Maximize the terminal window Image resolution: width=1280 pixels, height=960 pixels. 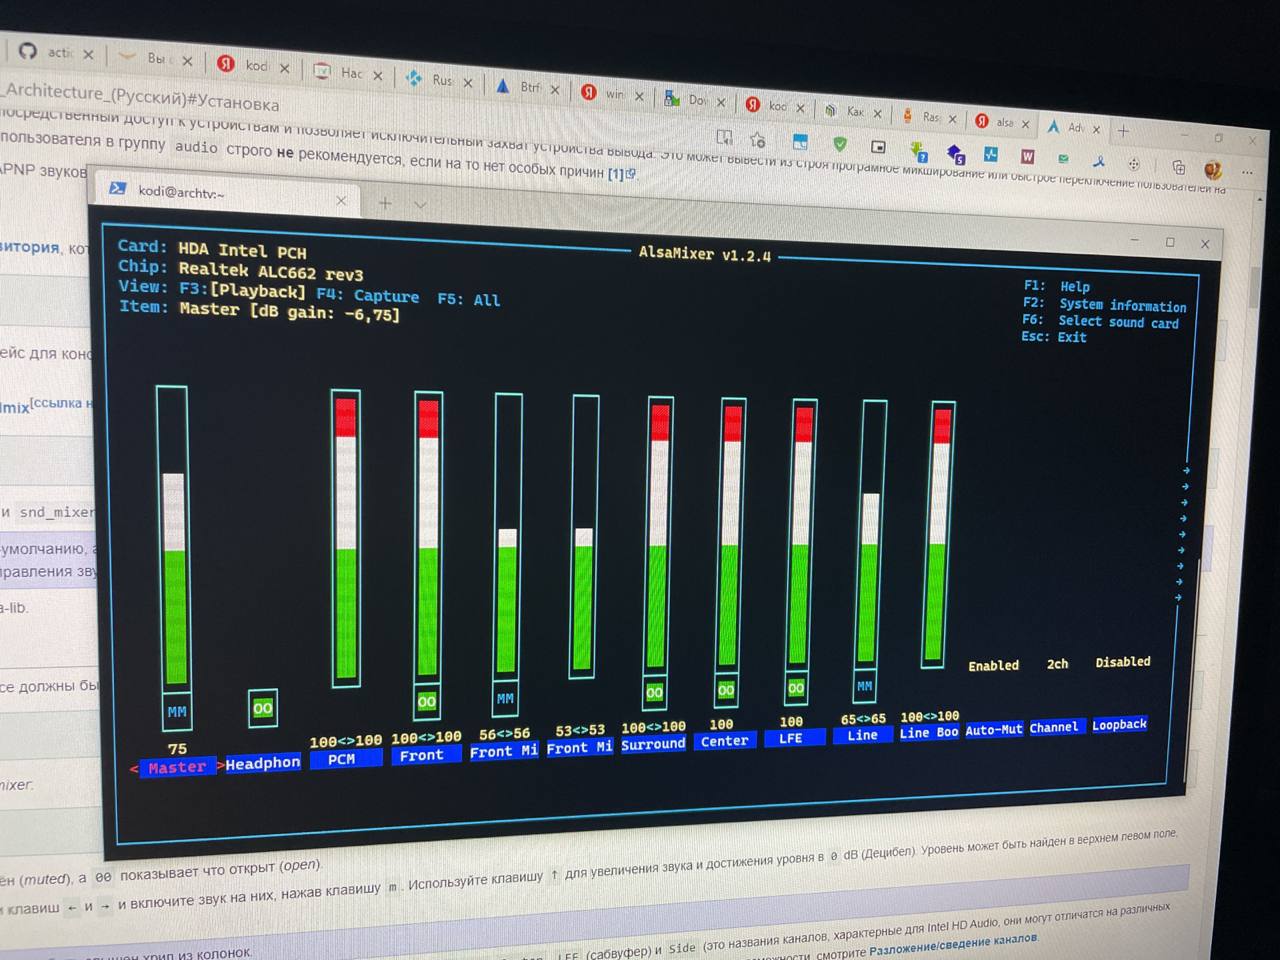tap(1170, 242)
